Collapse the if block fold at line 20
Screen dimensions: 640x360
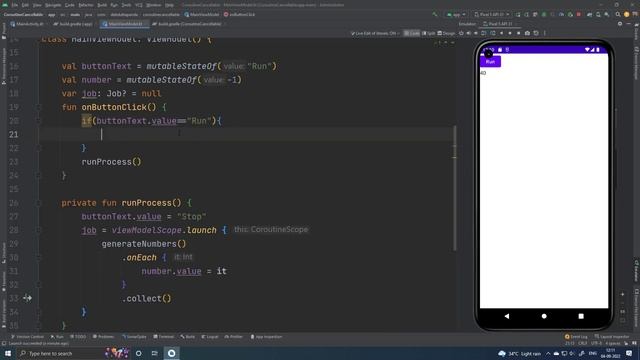38,121
